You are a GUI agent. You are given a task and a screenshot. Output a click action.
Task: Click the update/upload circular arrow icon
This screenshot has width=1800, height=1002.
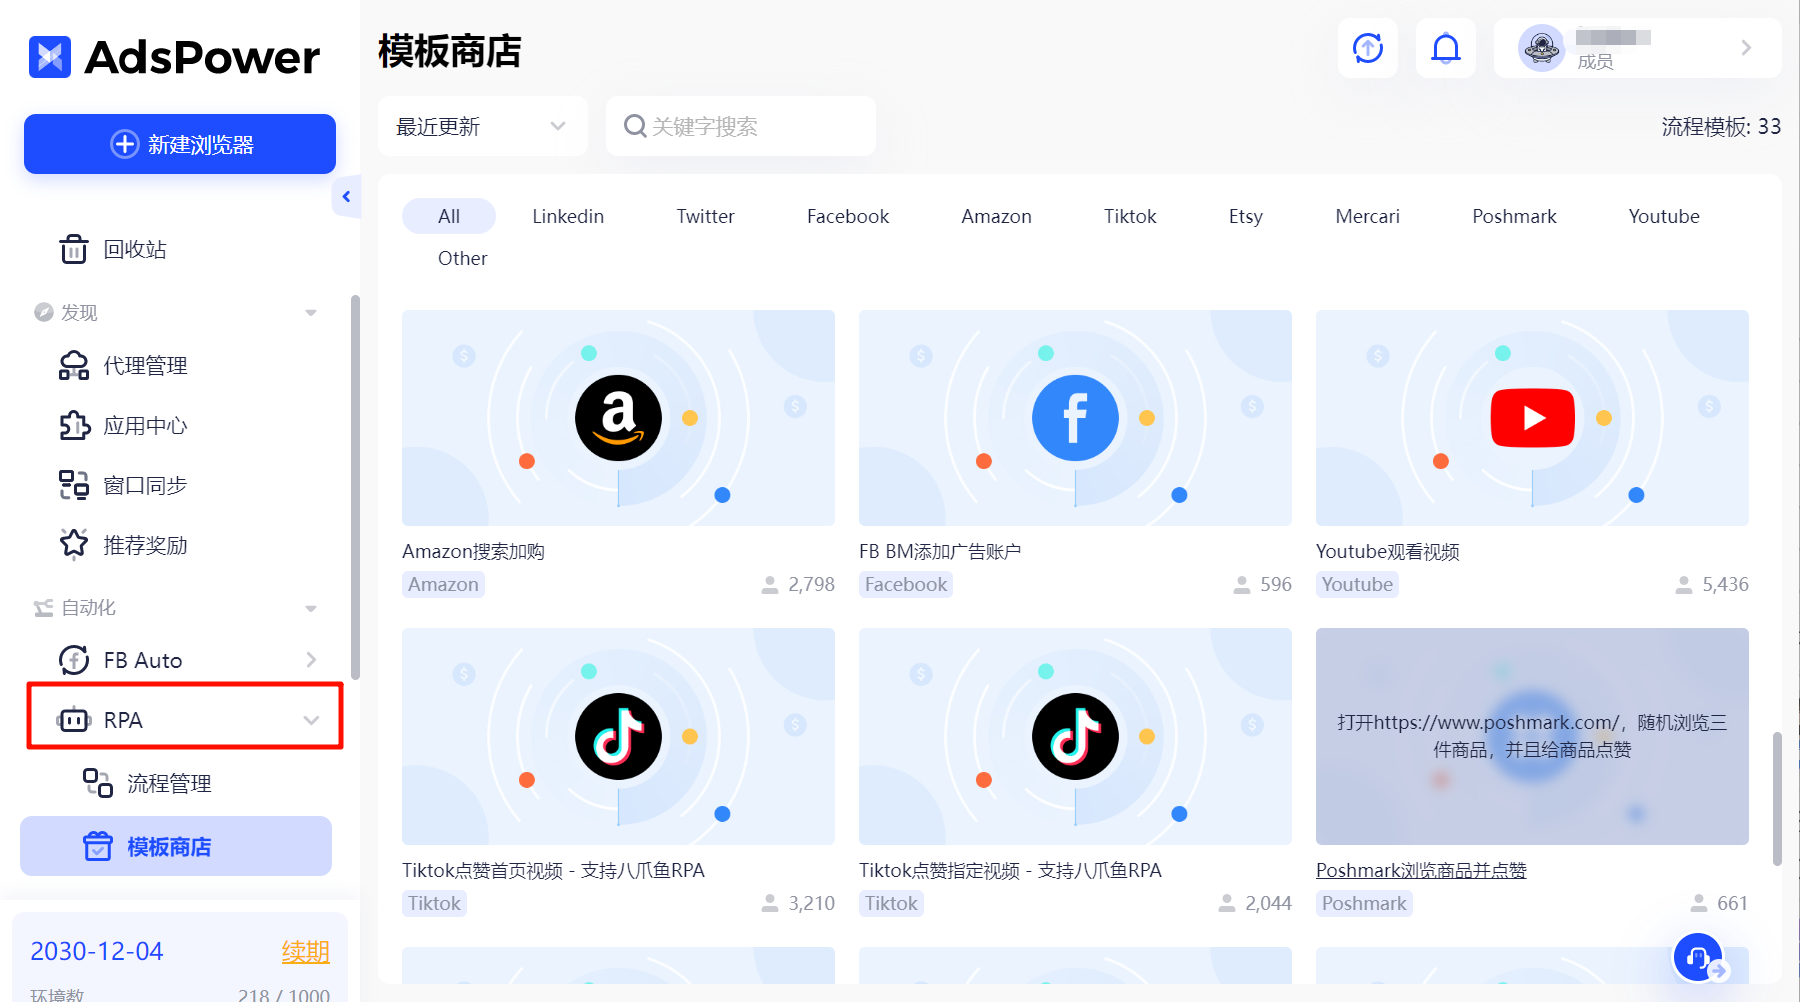1368,48
